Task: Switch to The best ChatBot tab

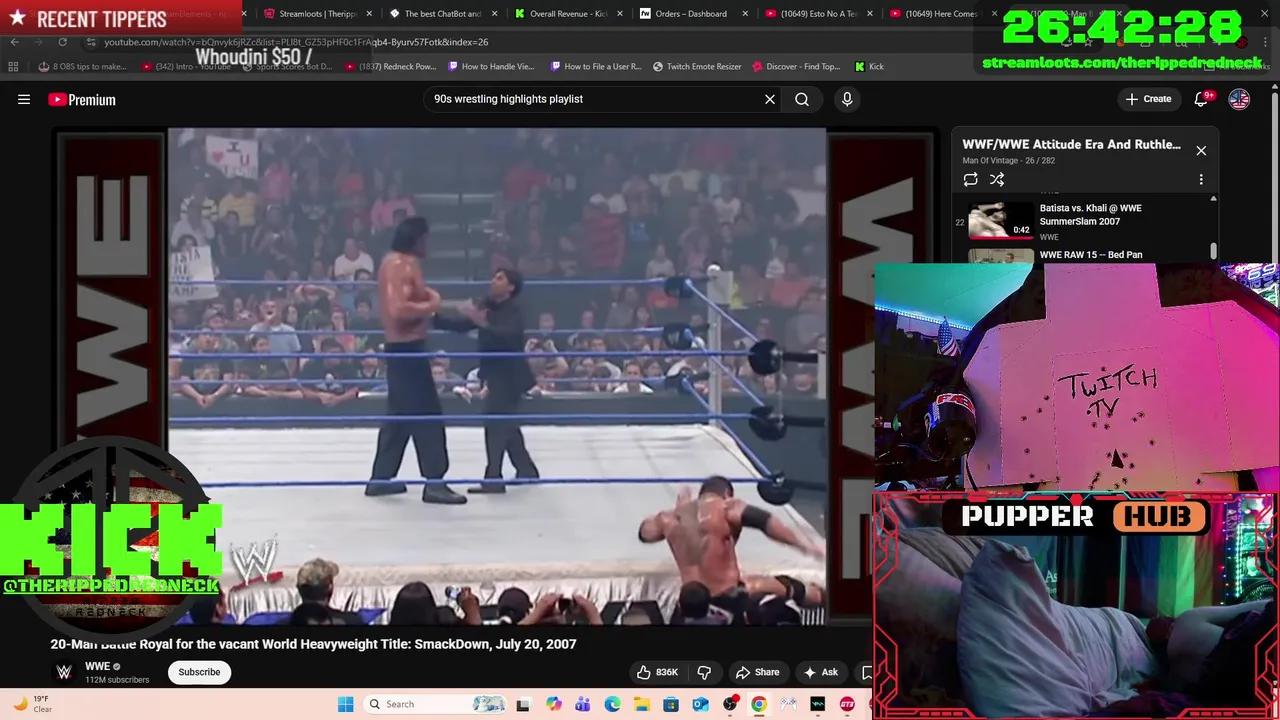Action: click(x=440, y=14)
